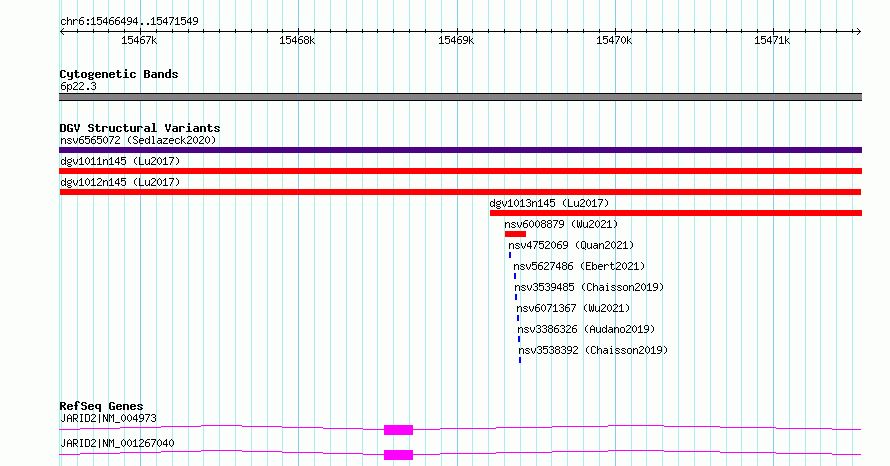Open the dgv1012n145 (Lu2017) label
The image size is (890, 466).
[120, 182]
